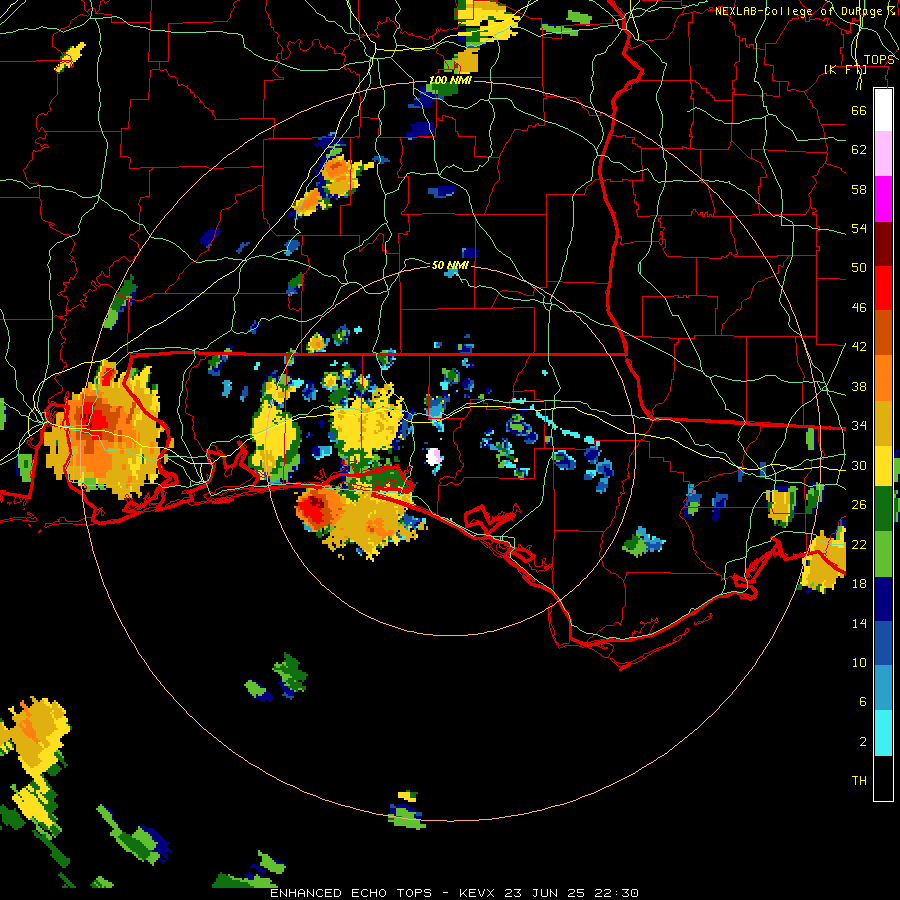Click the K FT units label

click(x=845, y=69)
